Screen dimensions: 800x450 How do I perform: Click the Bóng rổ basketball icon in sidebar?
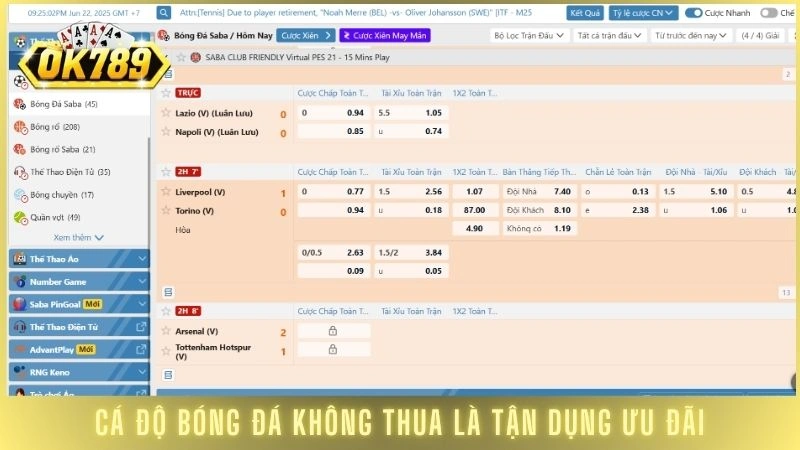click(20, 127)
